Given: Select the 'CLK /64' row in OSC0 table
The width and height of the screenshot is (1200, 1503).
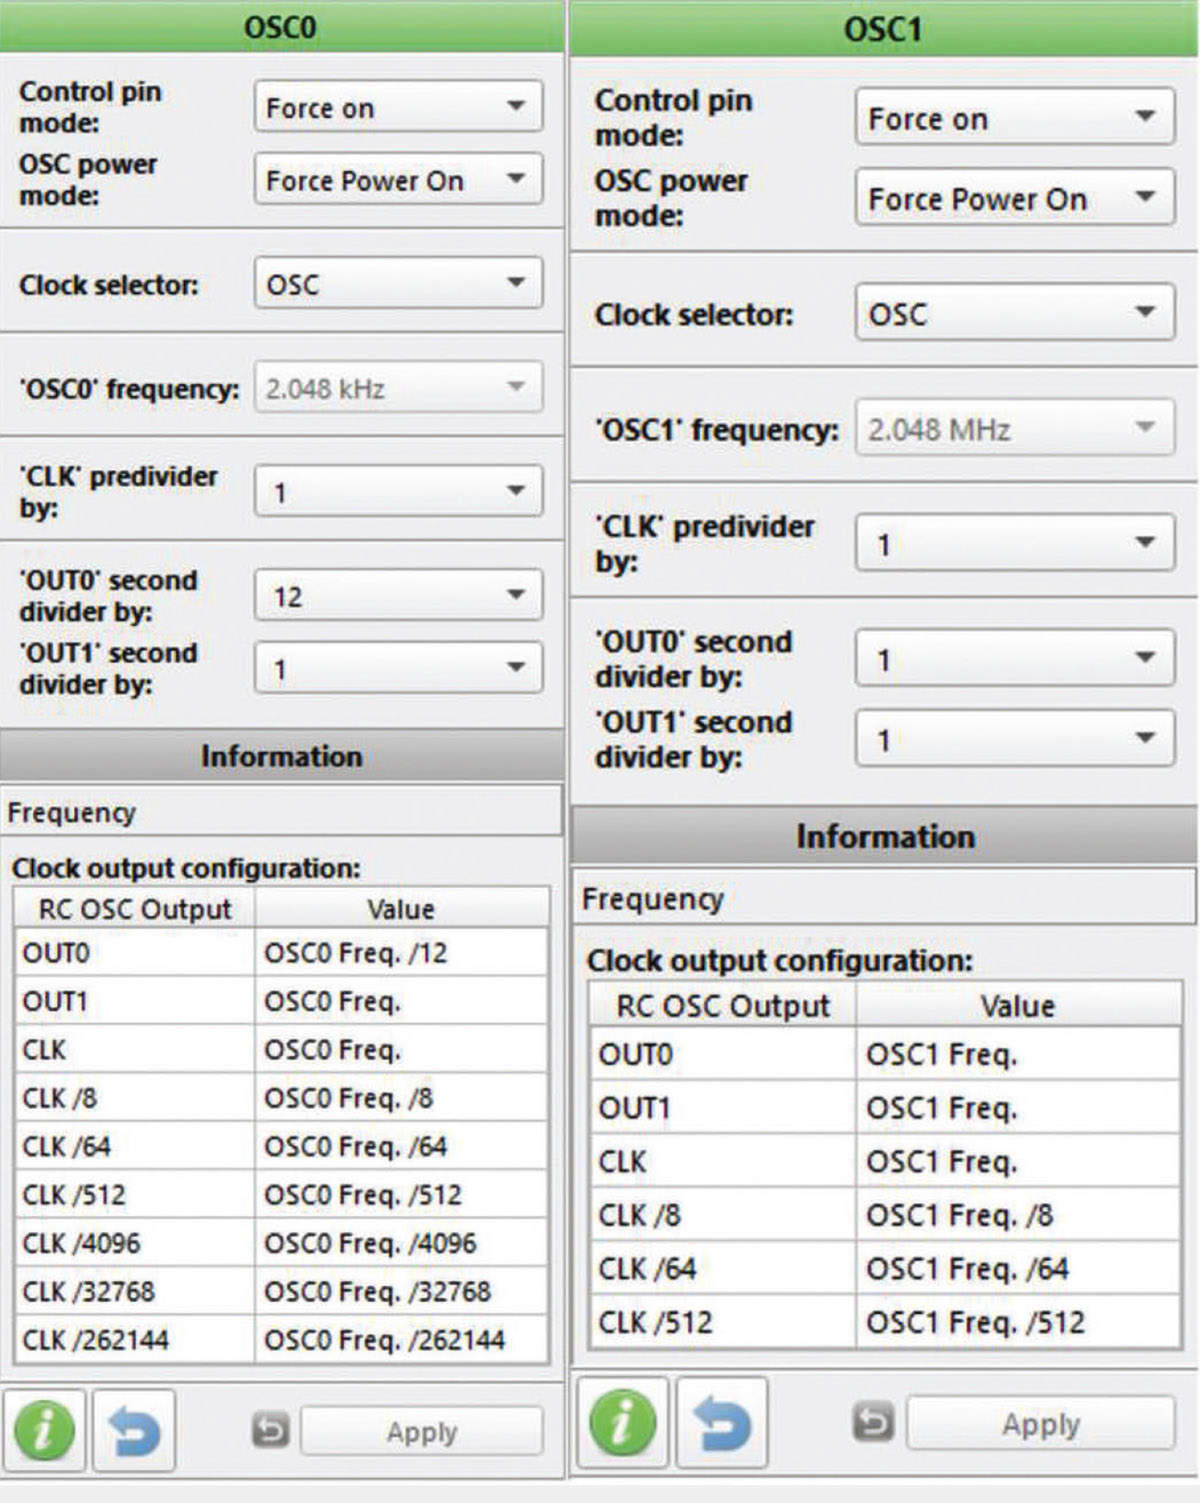Looking at the screenshot, I should coord(282,1146).
